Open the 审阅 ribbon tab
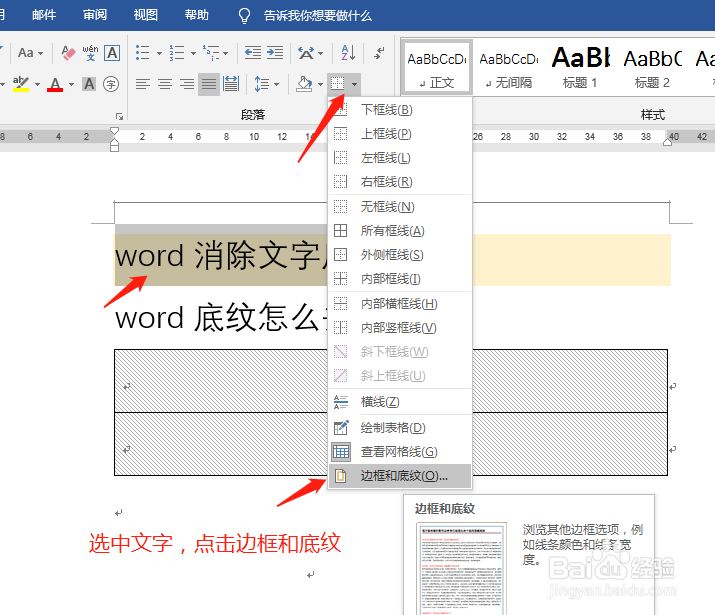This screenshot has height=615, width=715. [x=95, y=15]
